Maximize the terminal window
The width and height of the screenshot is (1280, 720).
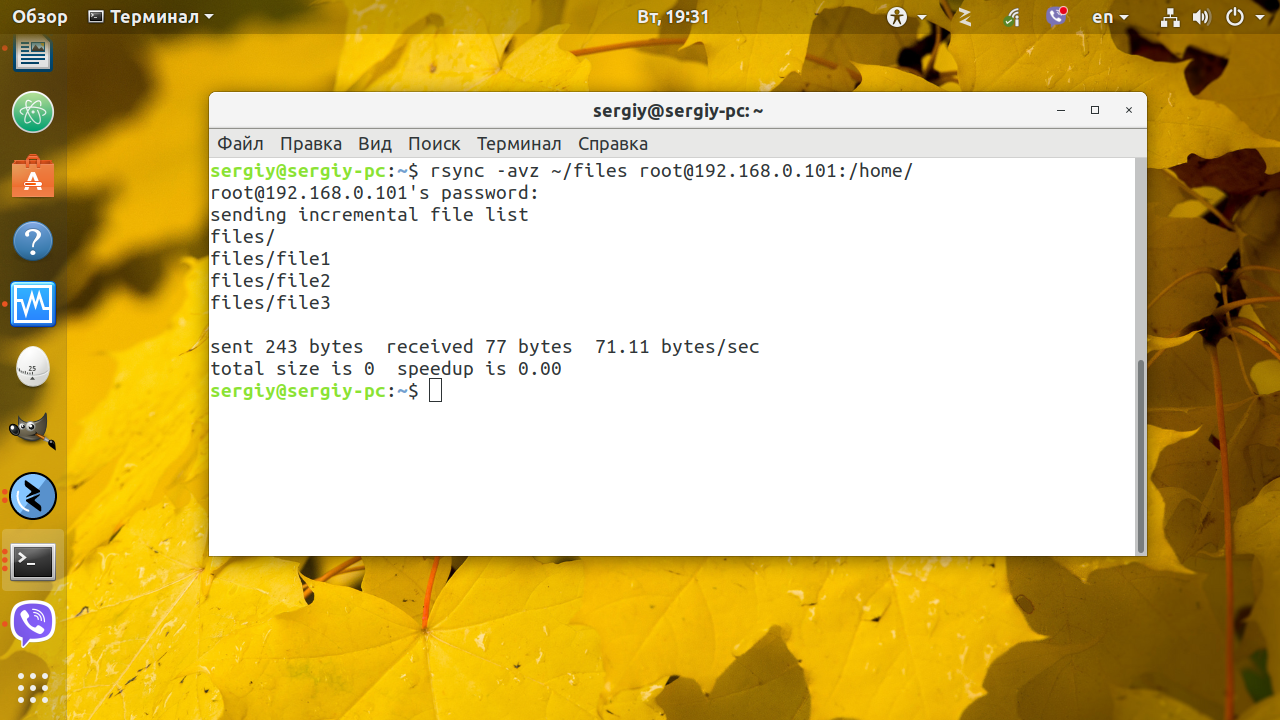(1095, 110)
